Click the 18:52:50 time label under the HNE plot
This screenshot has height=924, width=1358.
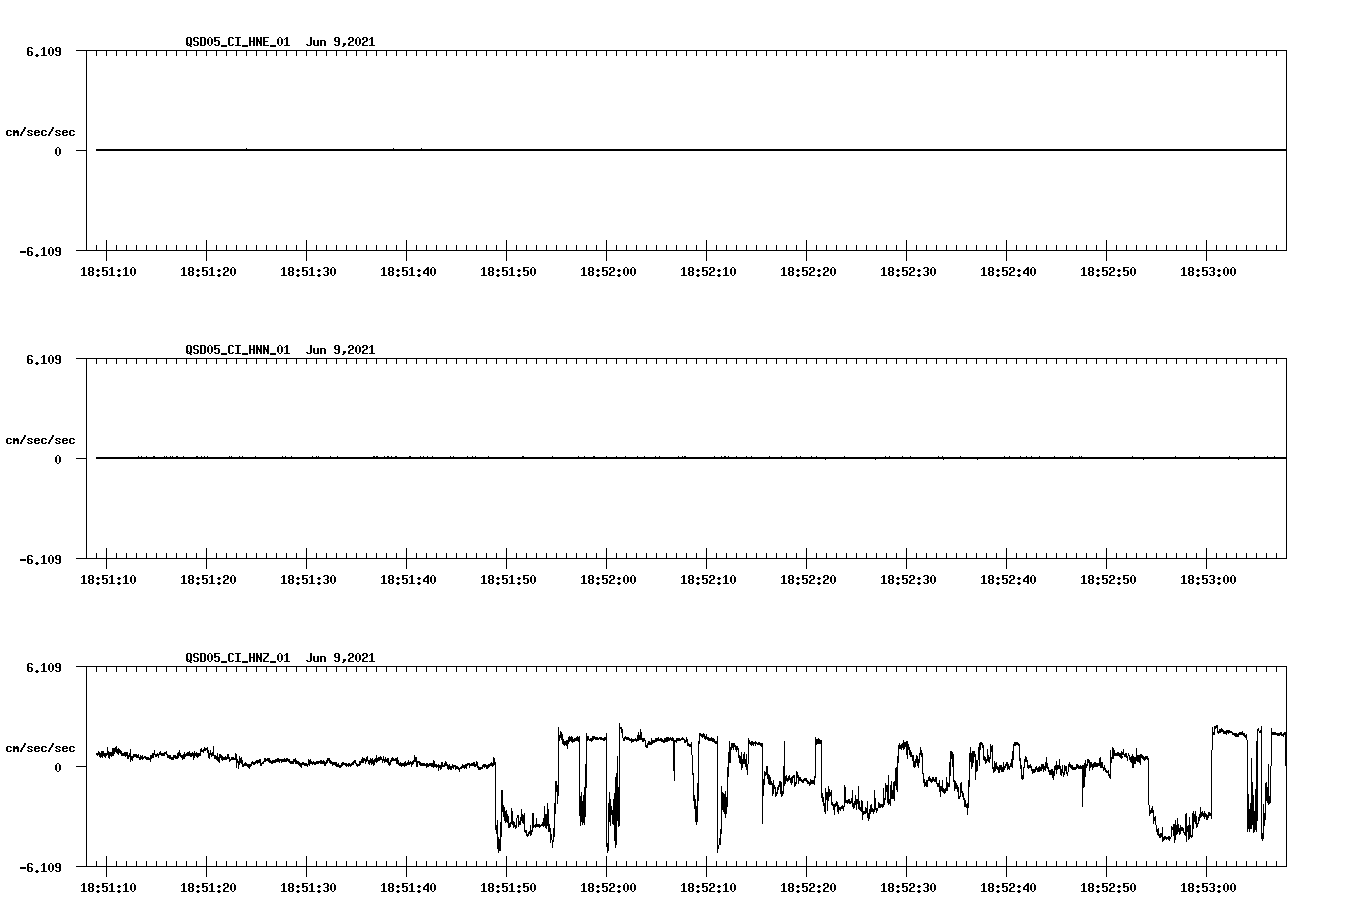1108,272
